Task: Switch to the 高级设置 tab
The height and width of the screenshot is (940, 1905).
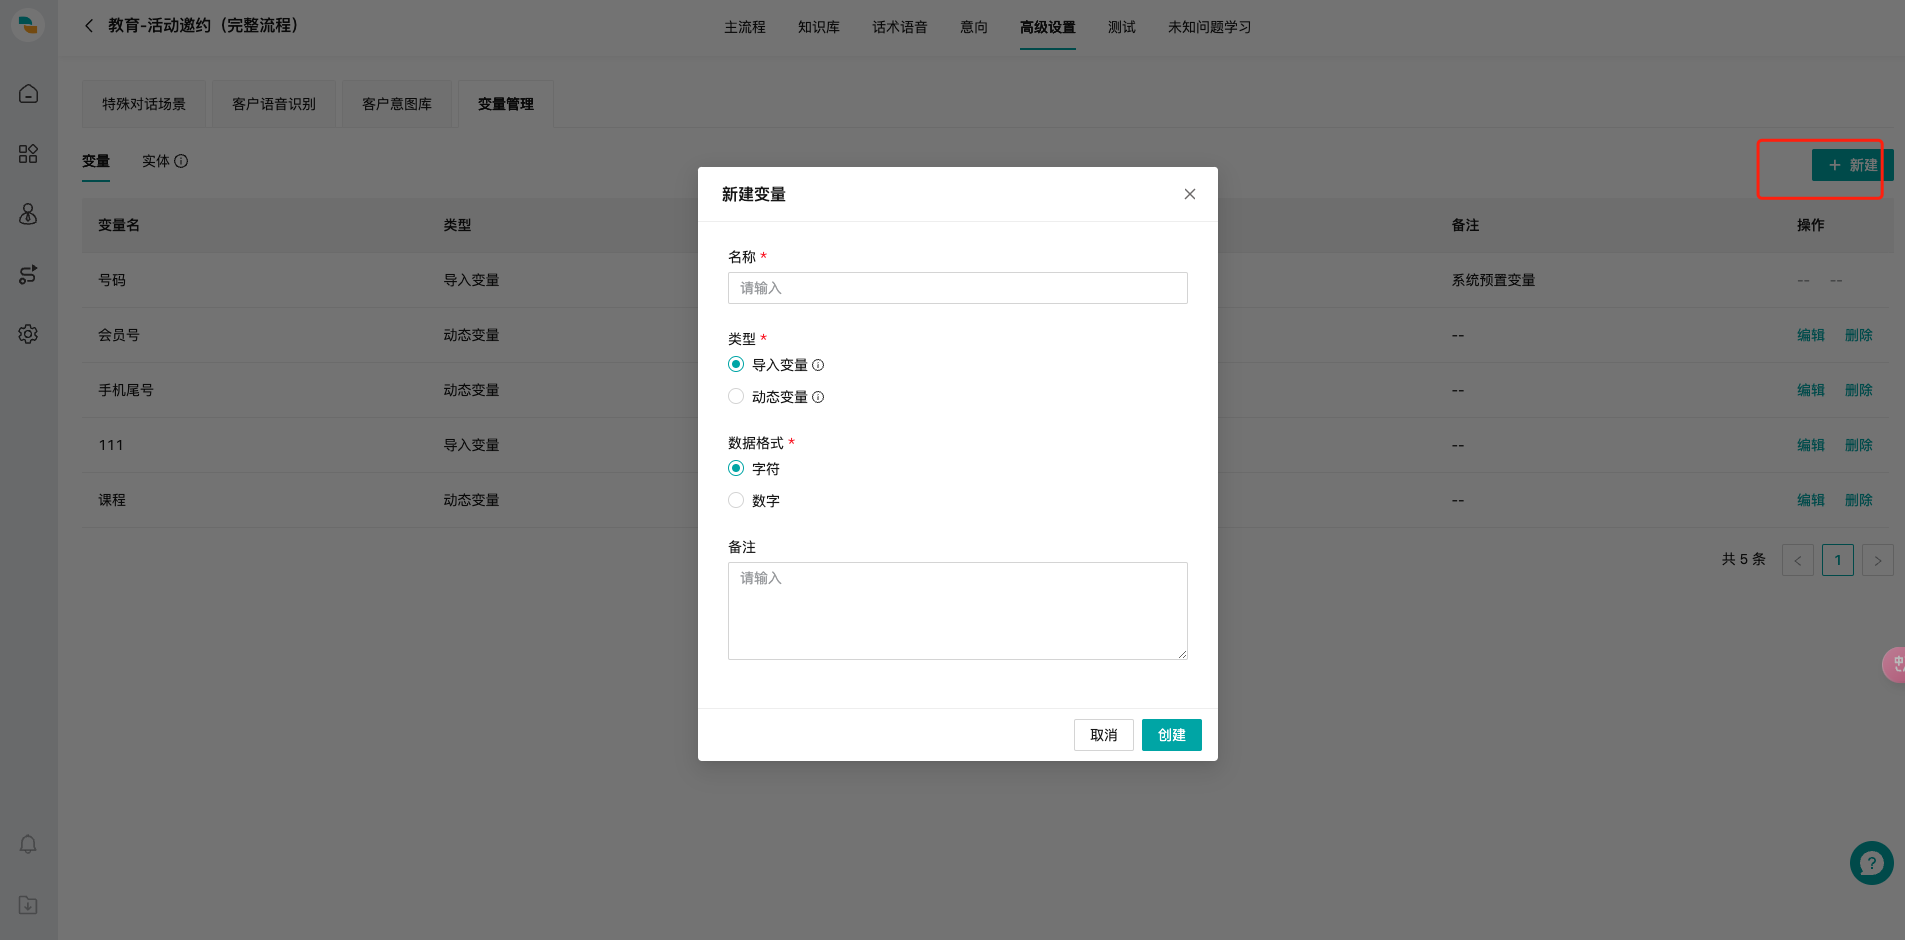Action: [x=1048, y=27]
